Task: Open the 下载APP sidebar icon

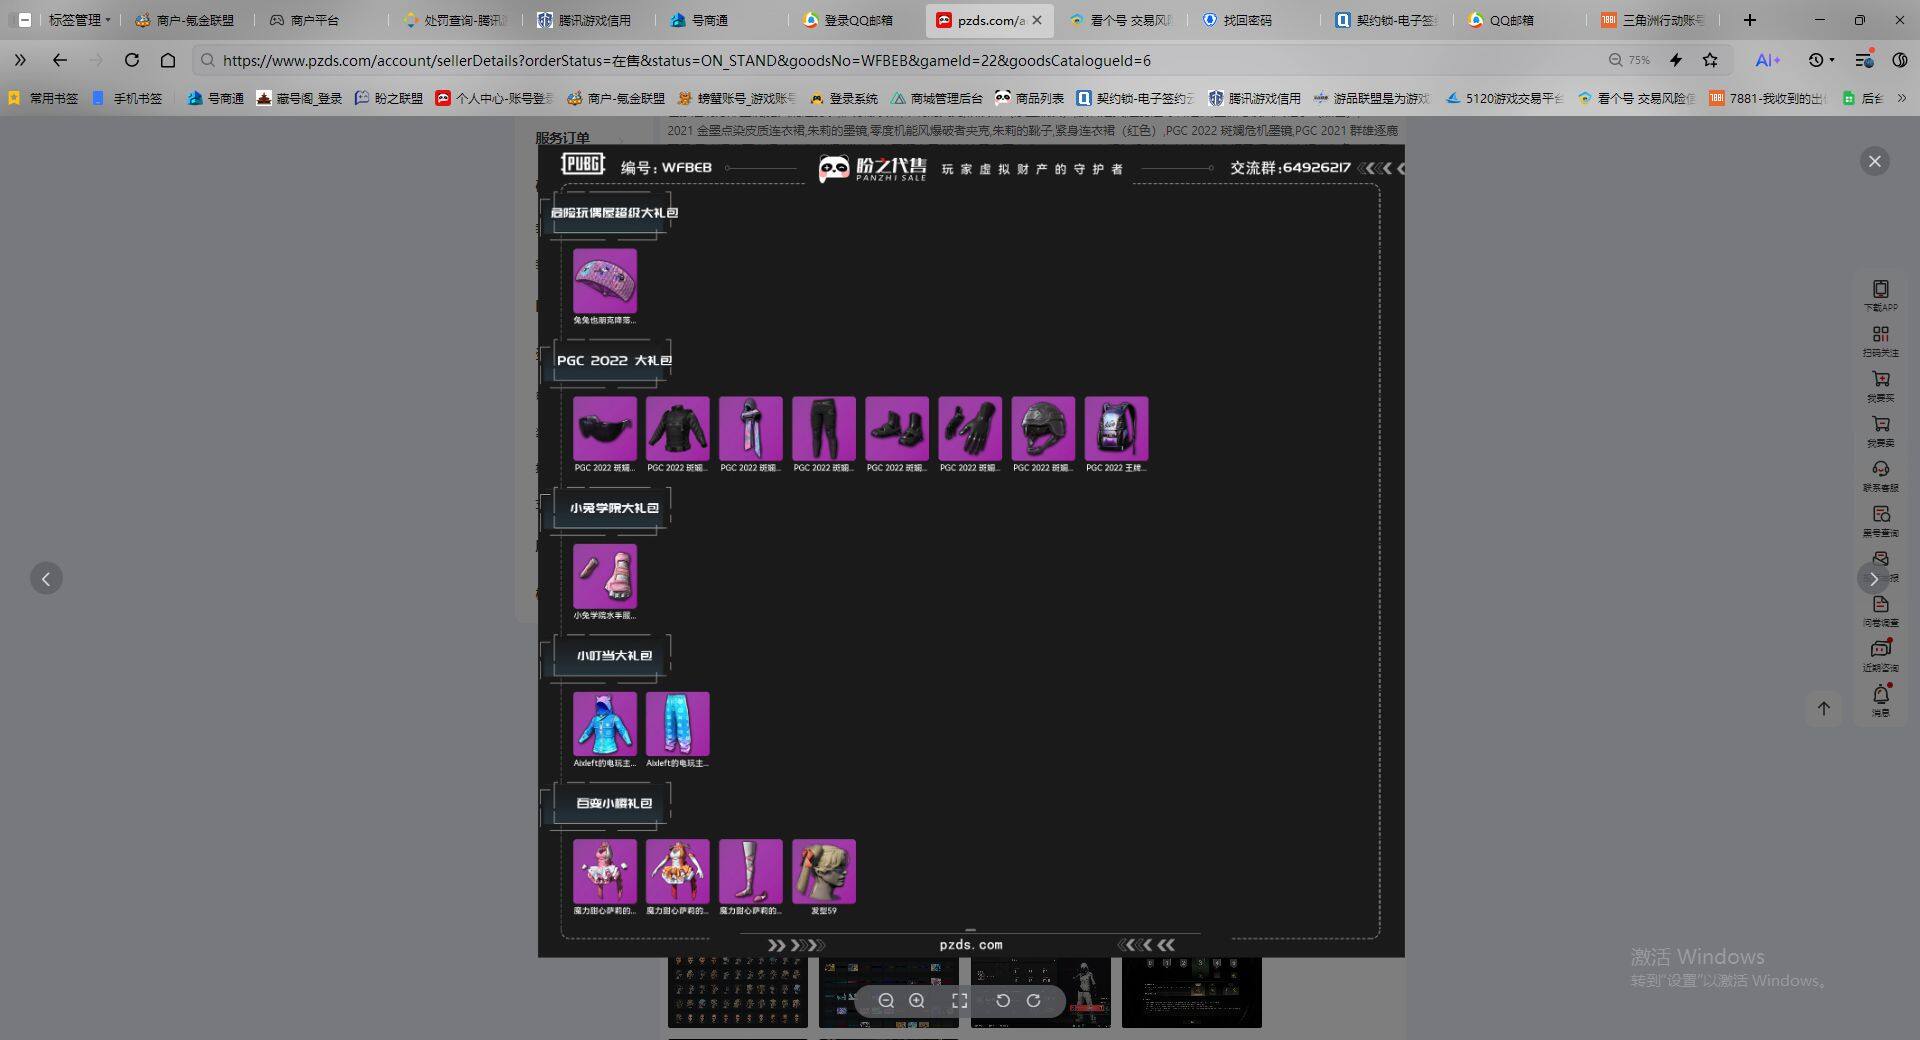Action: tap(1881, 295)
